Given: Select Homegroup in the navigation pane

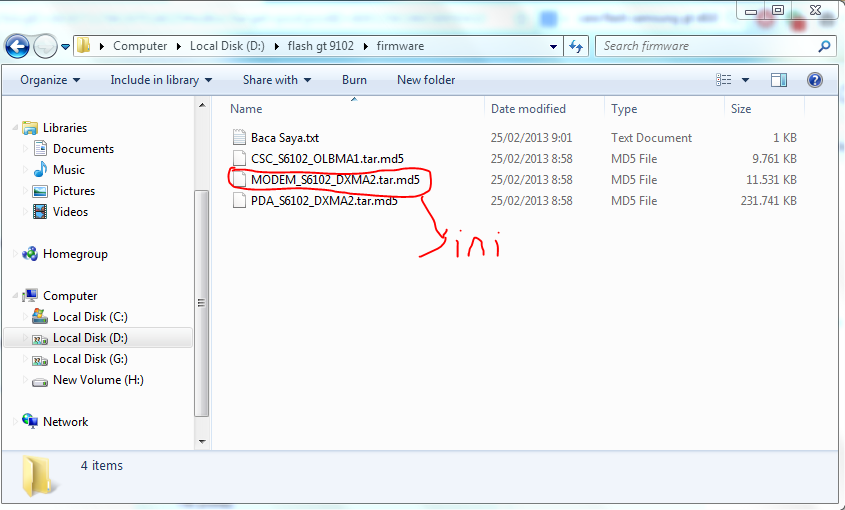Looking at the screenshot, I should (75, 254).
